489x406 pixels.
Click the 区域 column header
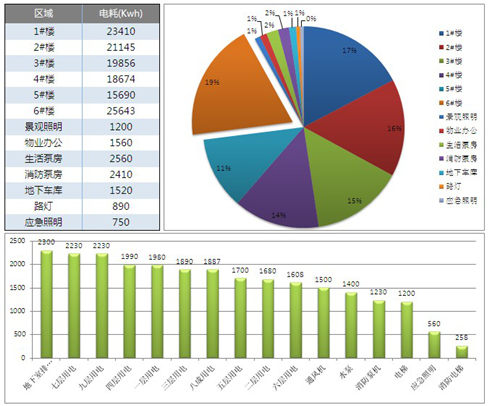tap(44, 14)
